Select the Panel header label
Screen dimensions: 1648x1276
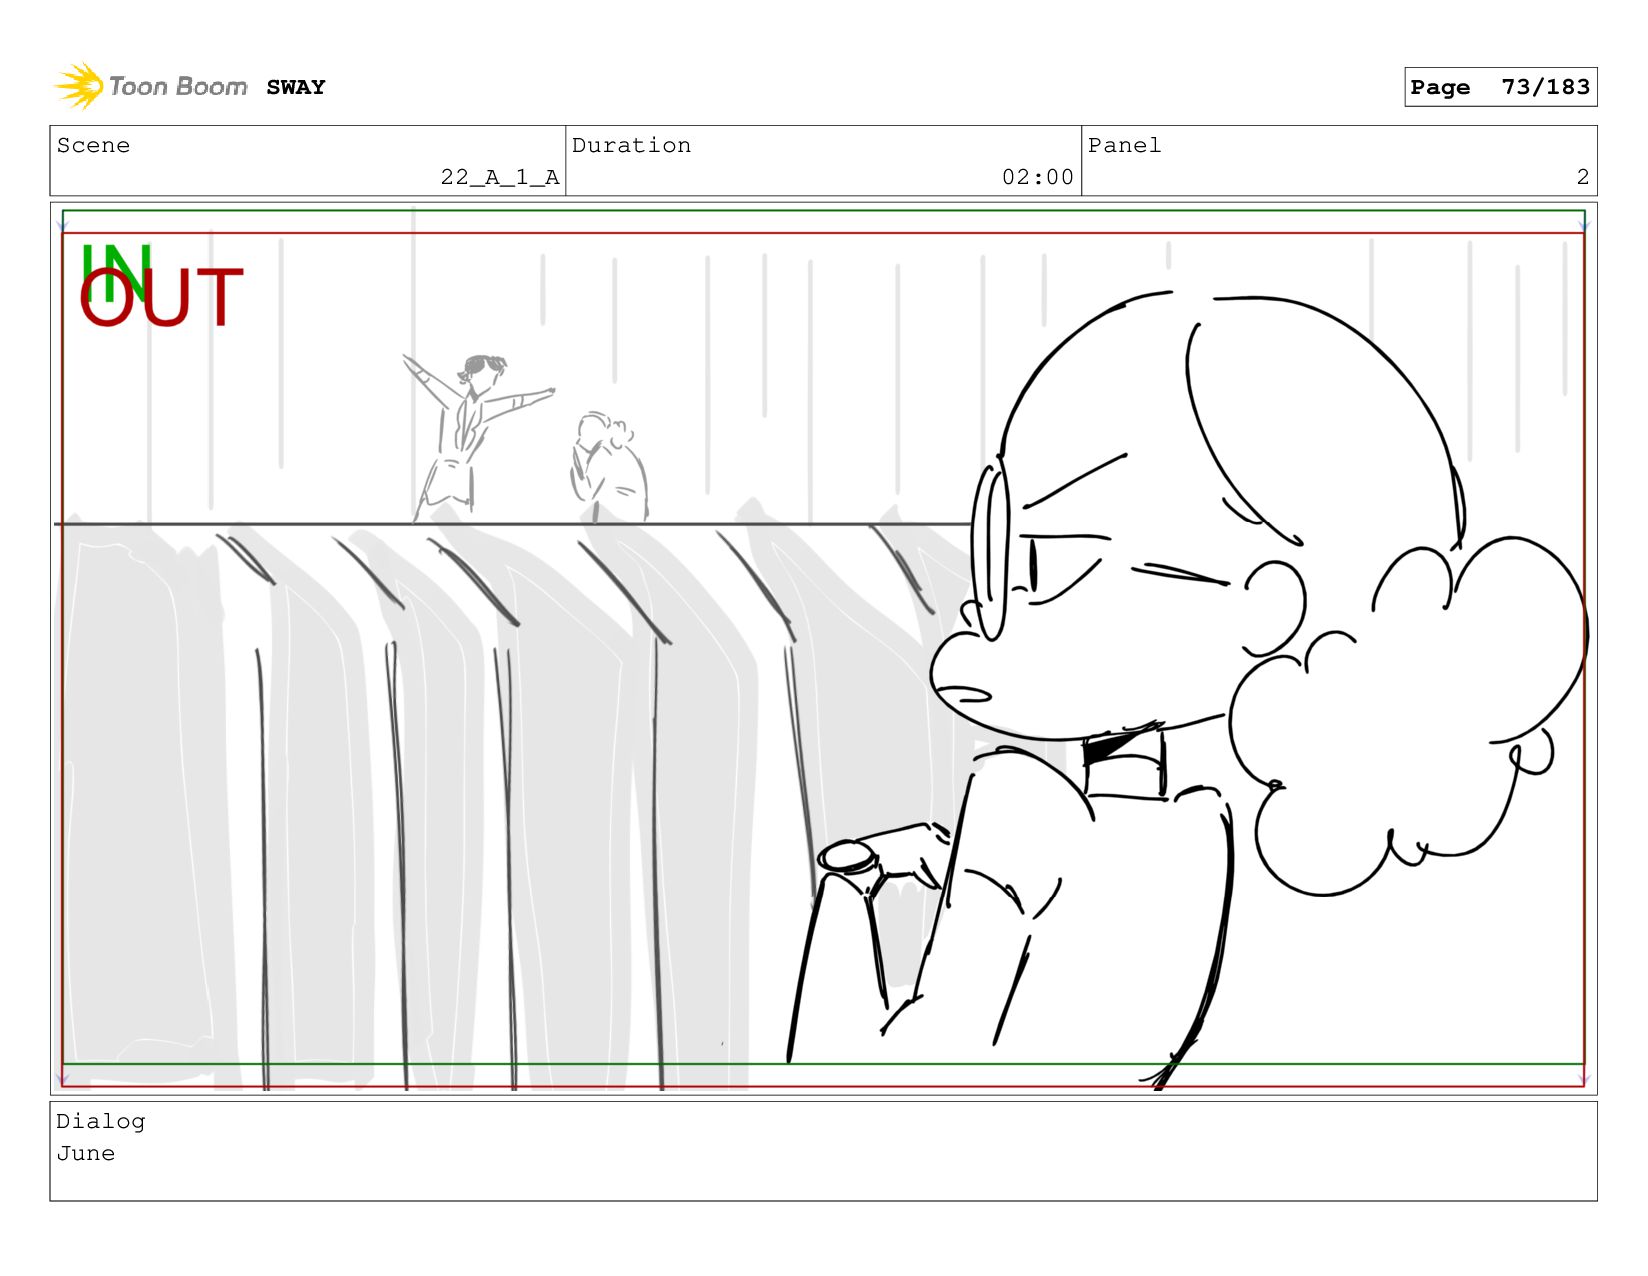click(x=1124, y=145)
